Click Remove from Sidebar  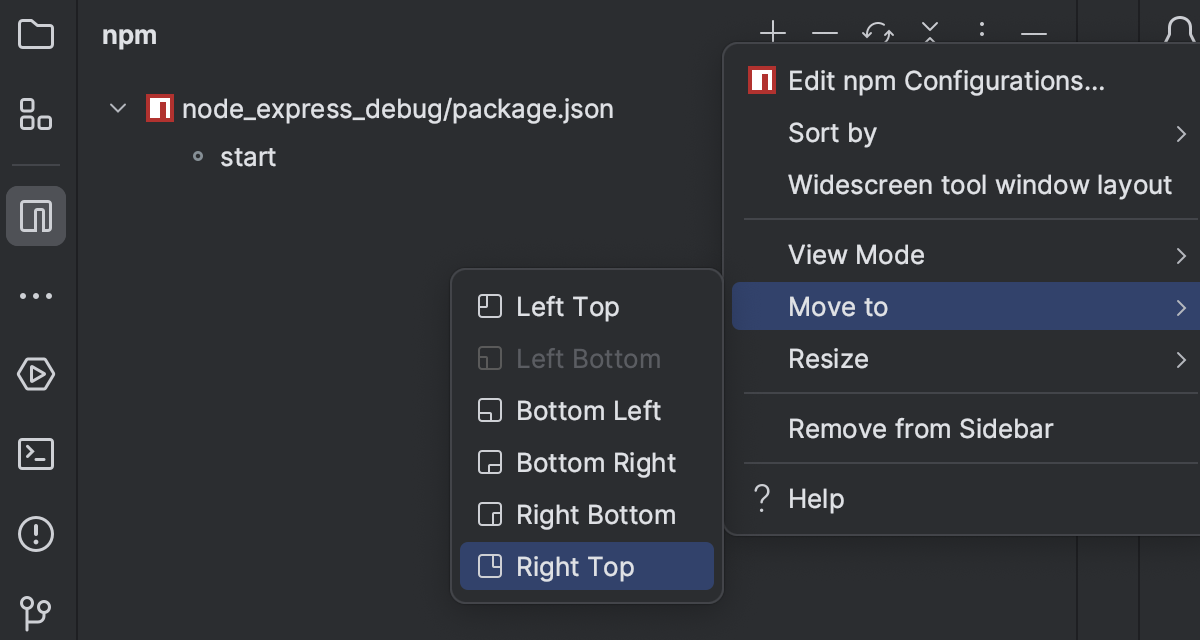(920, 428)
